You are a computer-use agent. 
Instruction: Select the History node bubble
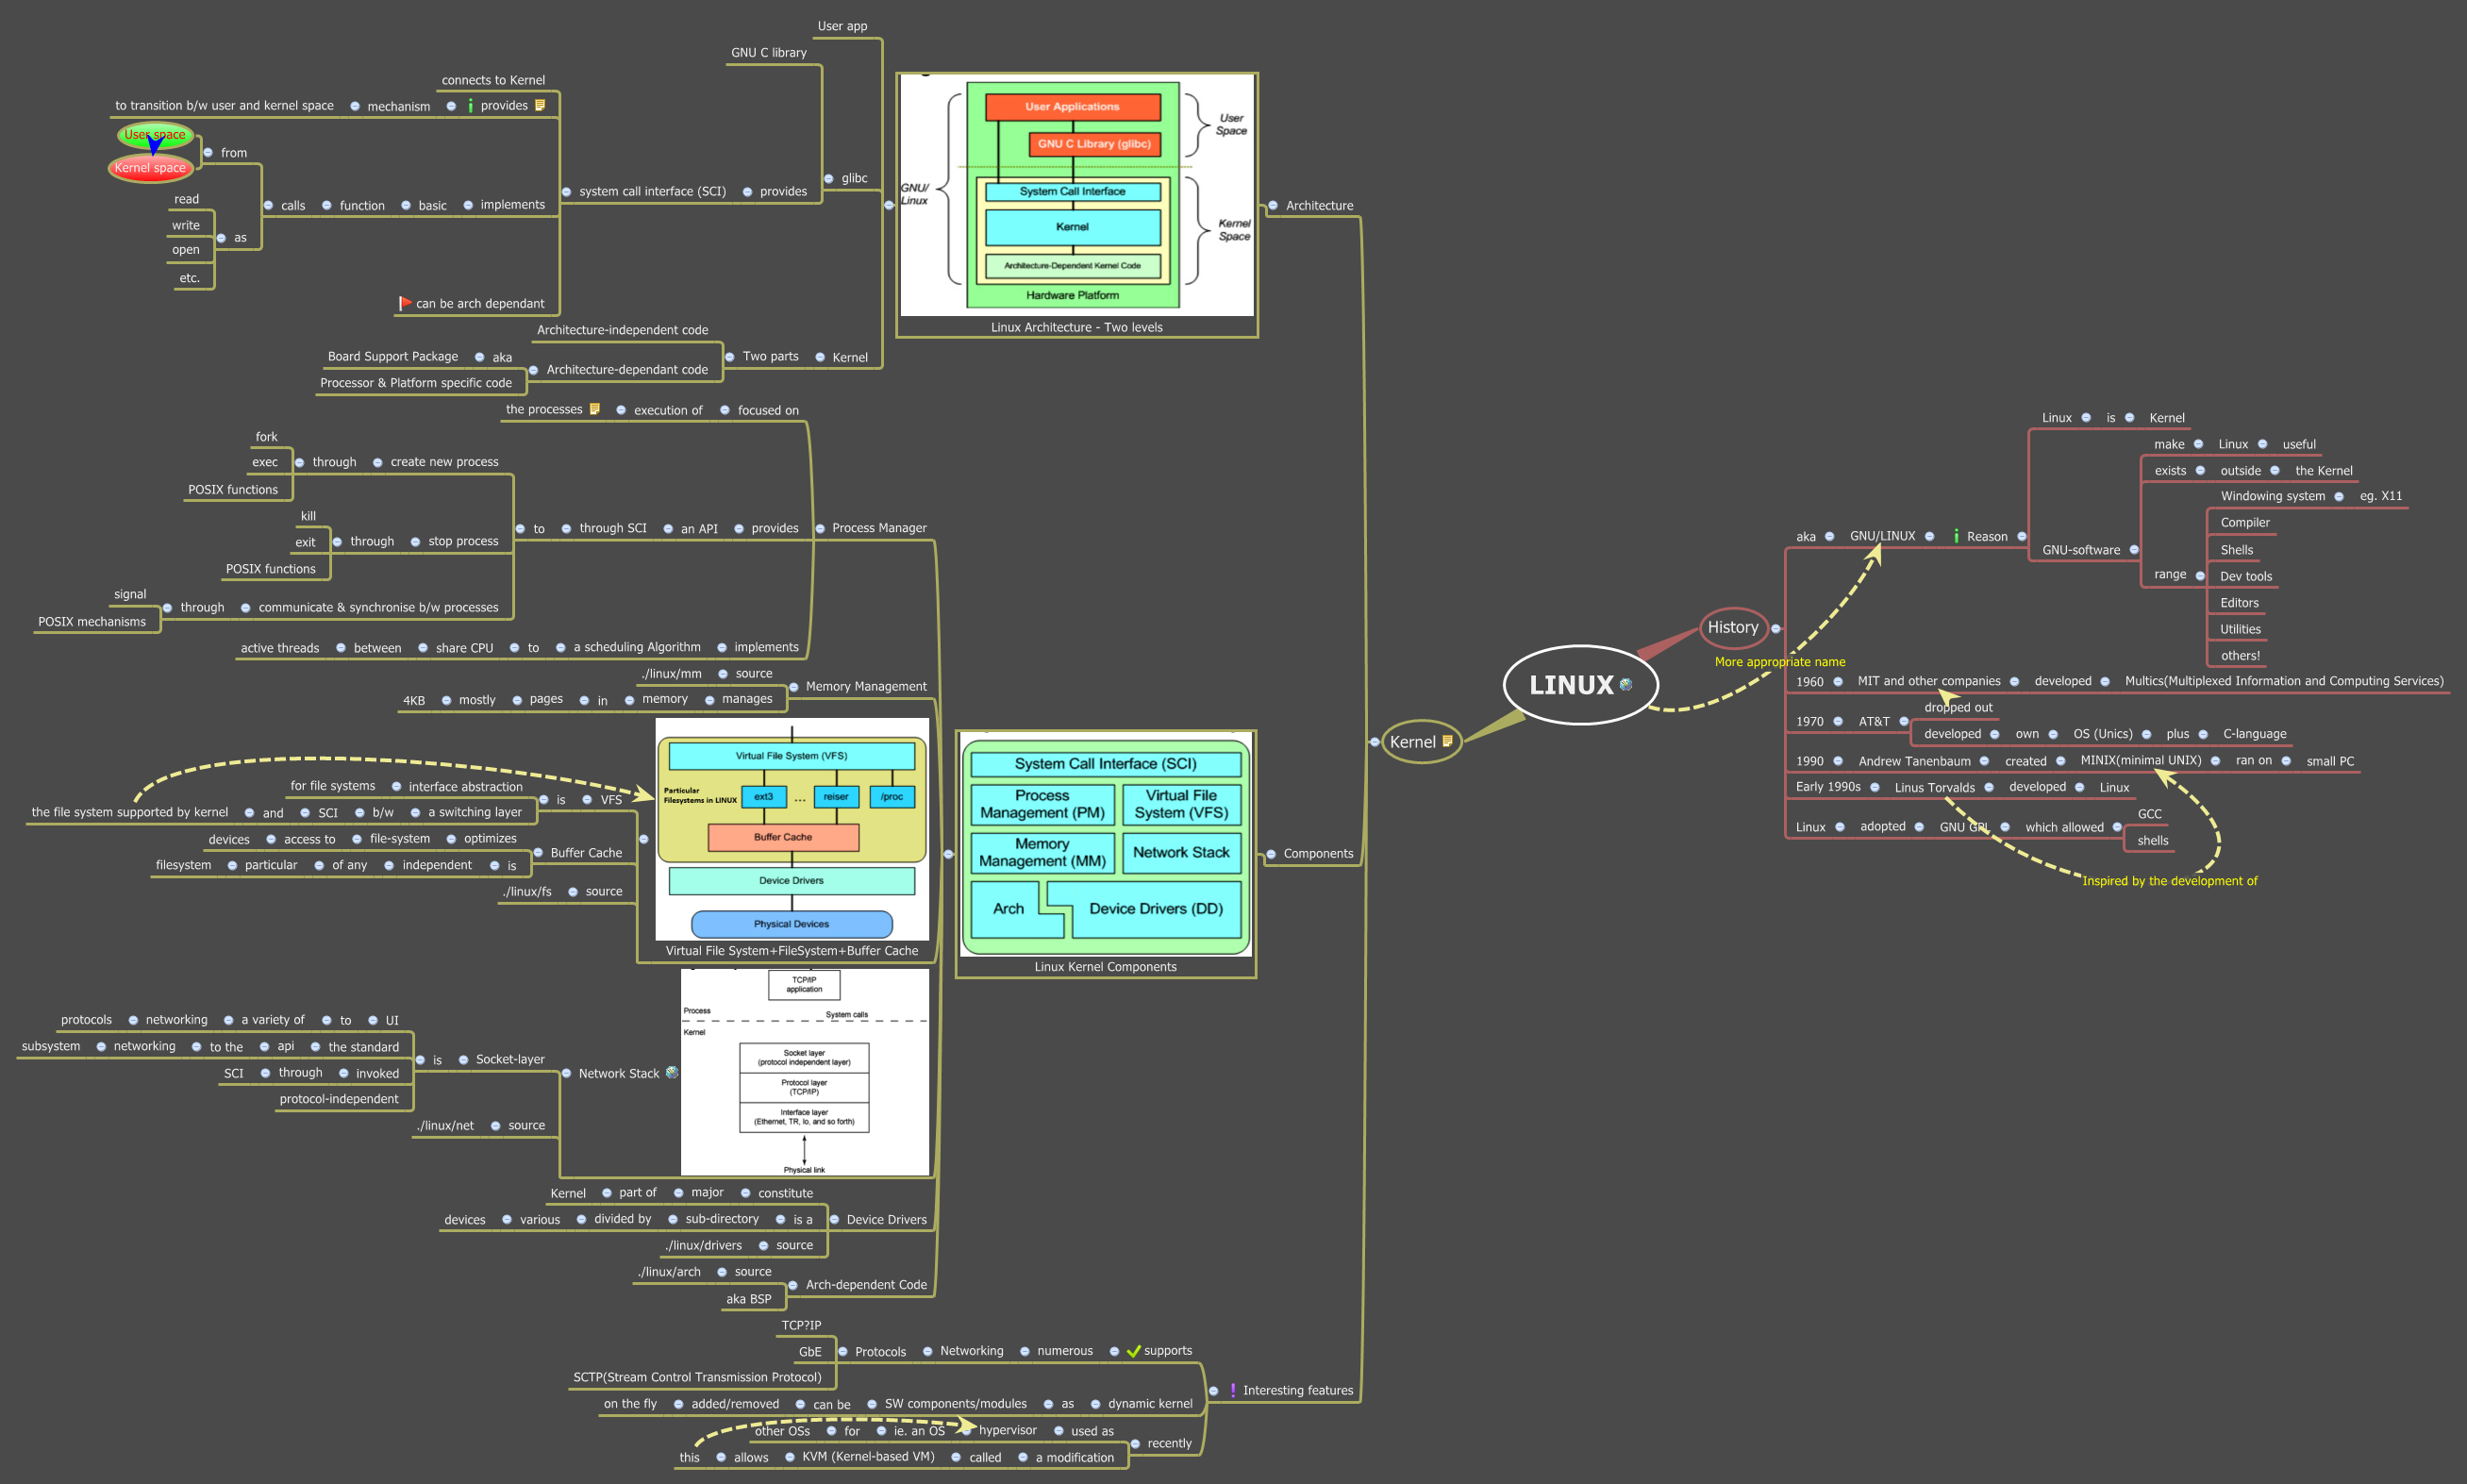(1733, 628)
